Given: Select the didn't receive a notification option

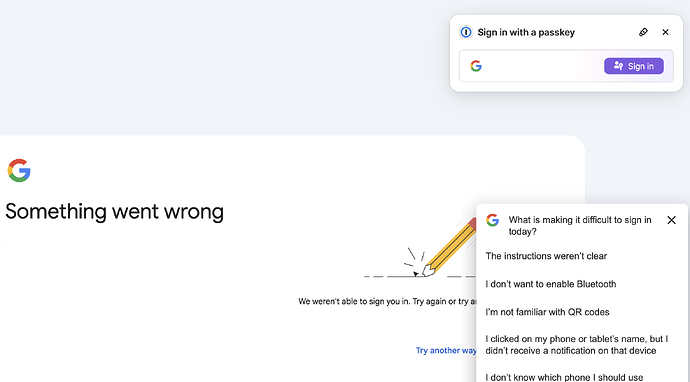Looking at the screenshot, I should click(x=576, y=345).
